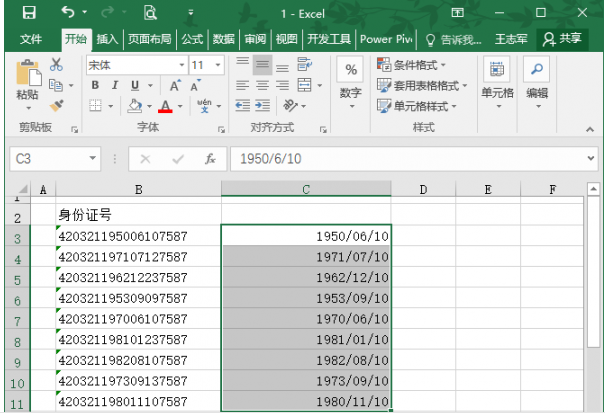Switch to the 公式 tab
Viewport: 605px width, 414px height.
[x=192, y=39]
